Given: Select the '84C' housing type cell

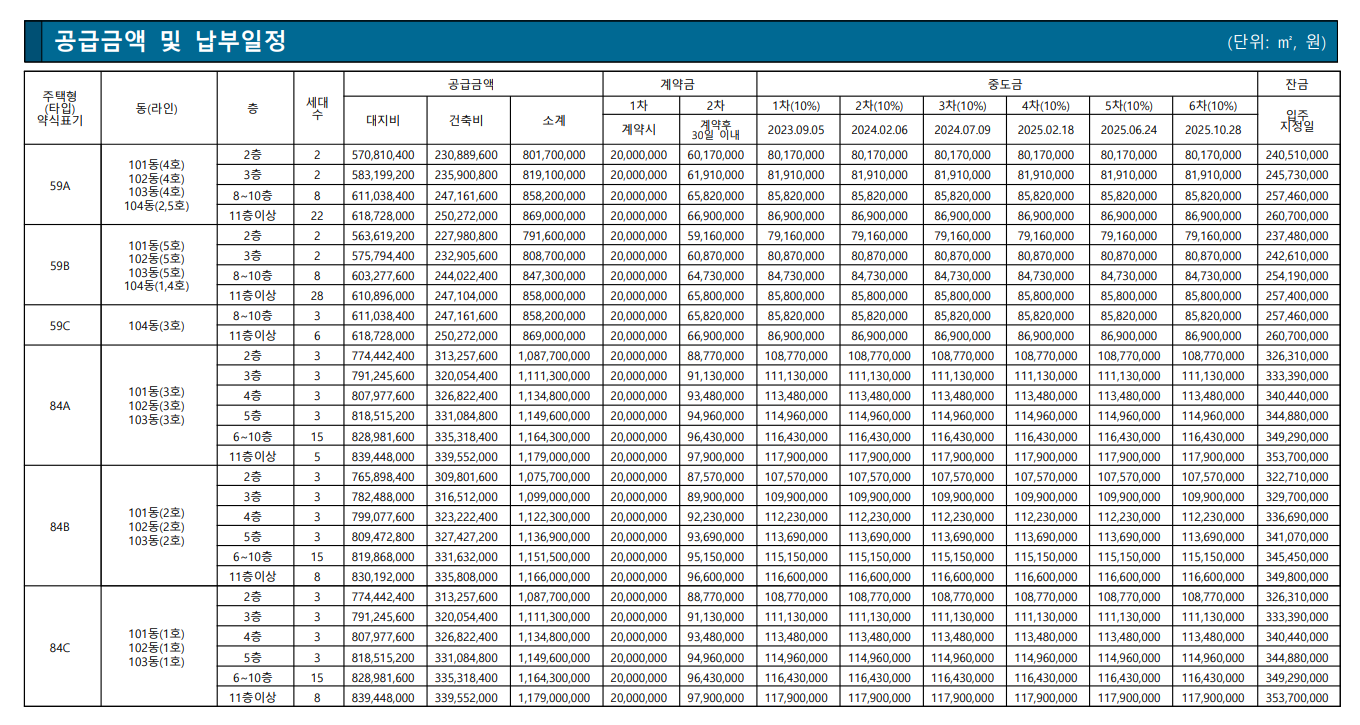Looking at the screenshot, I should (62, 647).
